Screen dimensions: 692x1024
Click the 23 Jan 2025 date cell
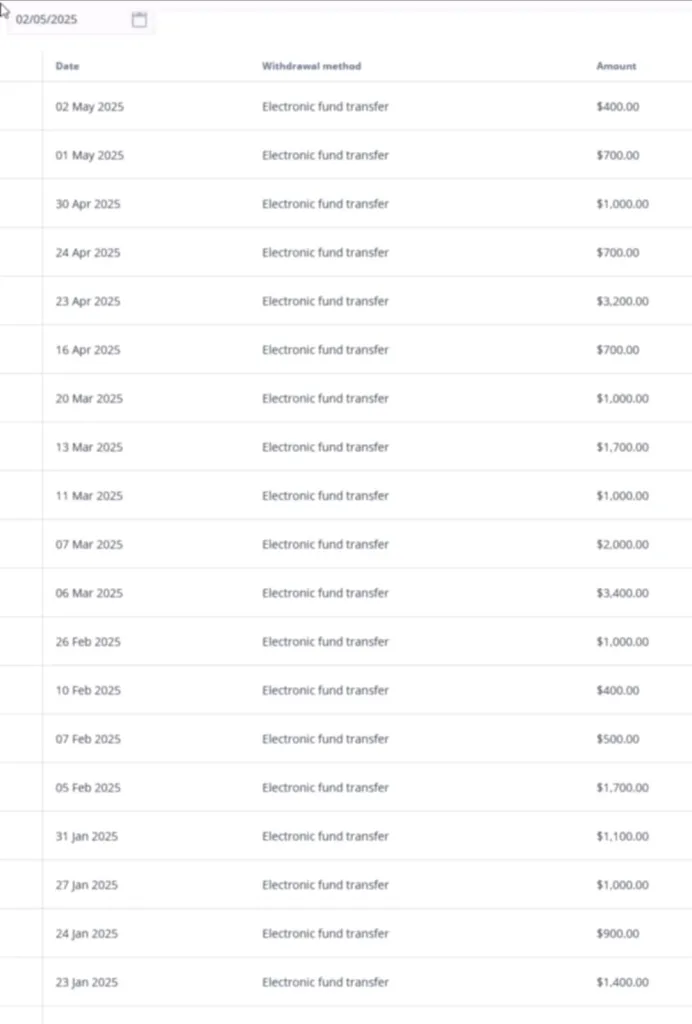coord(86,983)
